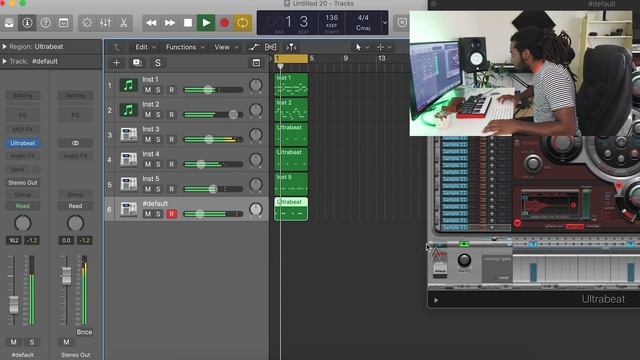Click the Ultrabeat sequencer play triangle
The height and width of the screenshot is (360, 640).
[x=436, y=300]
